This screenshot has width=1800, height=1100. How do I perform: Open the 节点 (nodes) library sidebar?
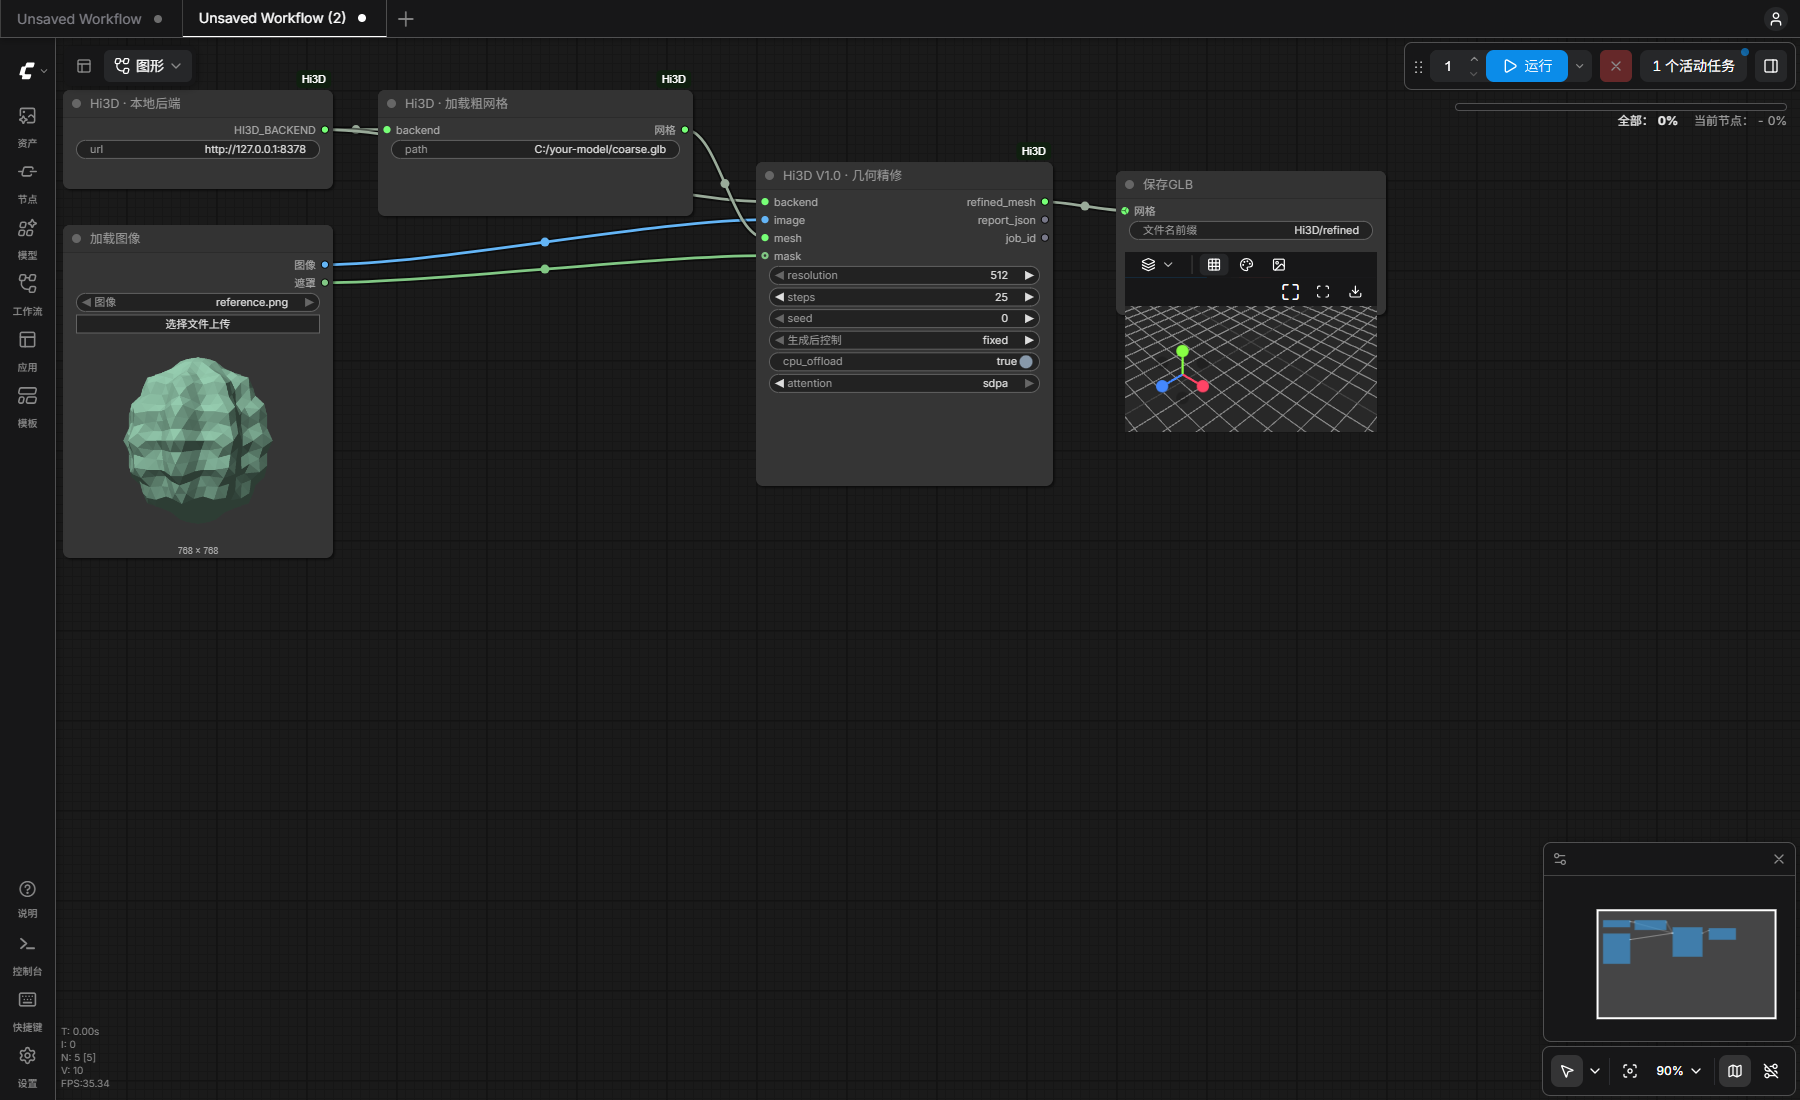27,181
